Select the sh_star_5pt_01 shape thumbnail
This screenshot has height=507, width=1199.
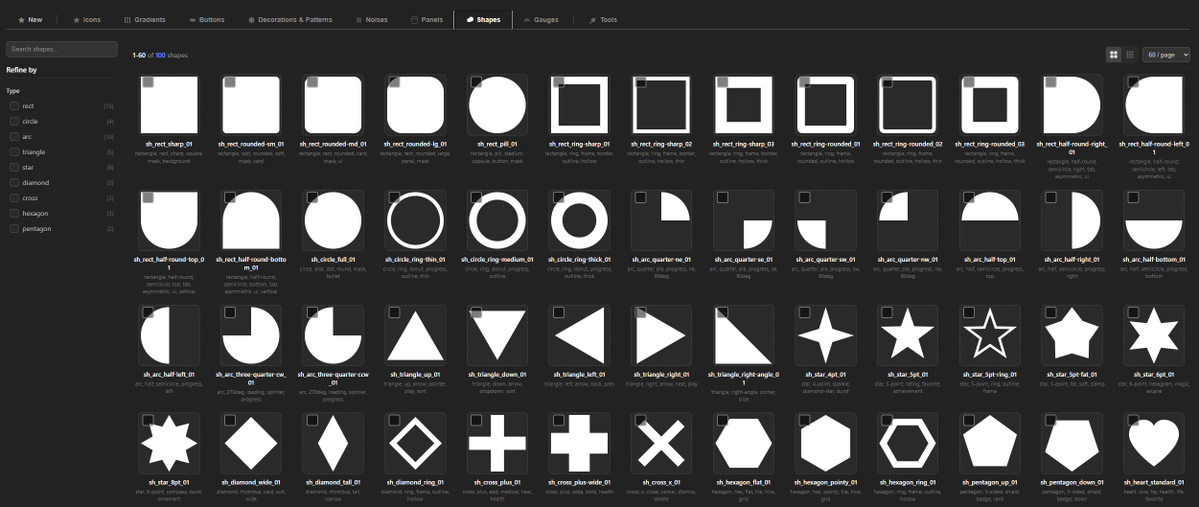pyautogui.click(x=907, y=335)
